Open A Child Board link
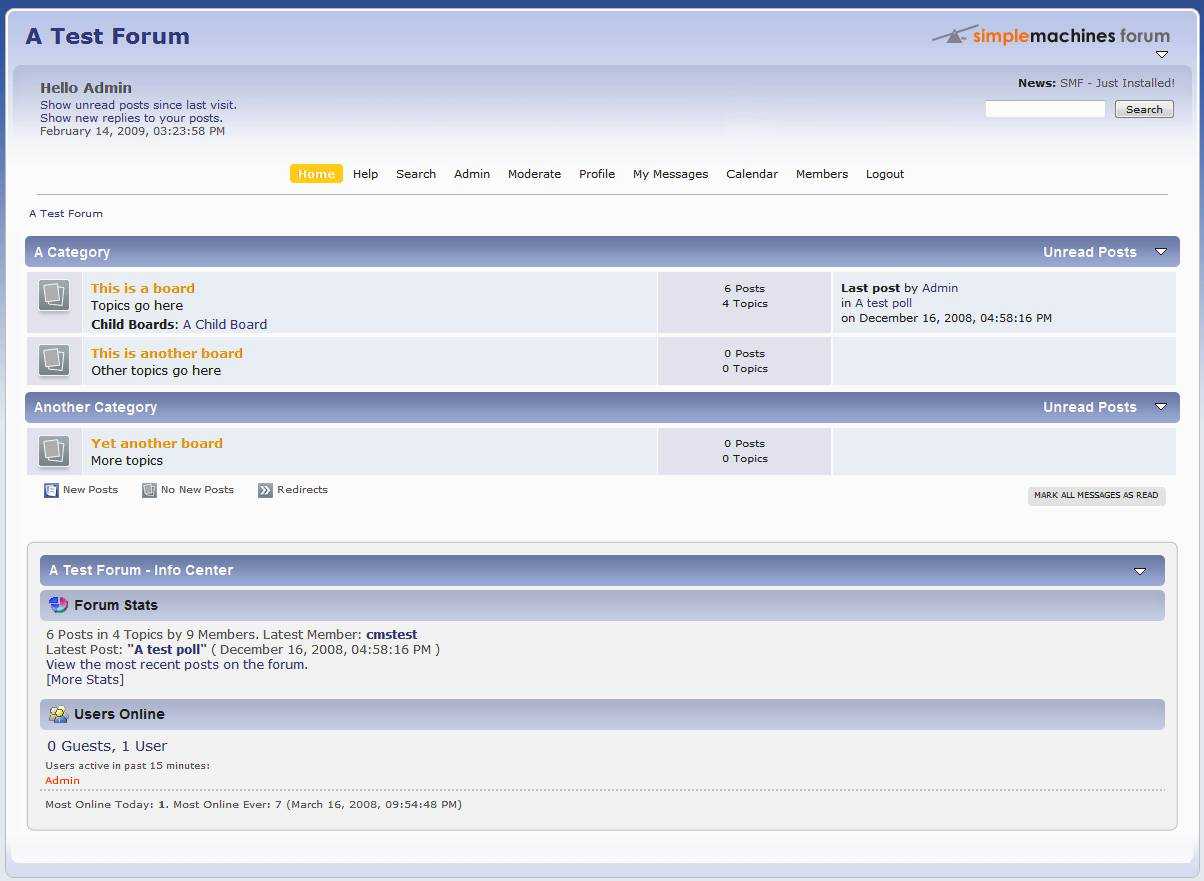This screenshot has width=1204, height=881. [225, 324]
